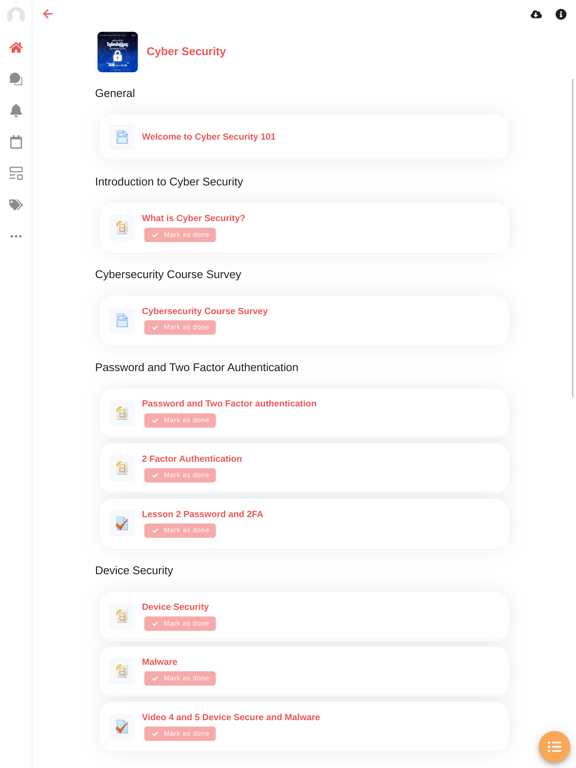576x768 pixels.
Task: Toggle Mark as done for Malware
Action: point(180,678)
